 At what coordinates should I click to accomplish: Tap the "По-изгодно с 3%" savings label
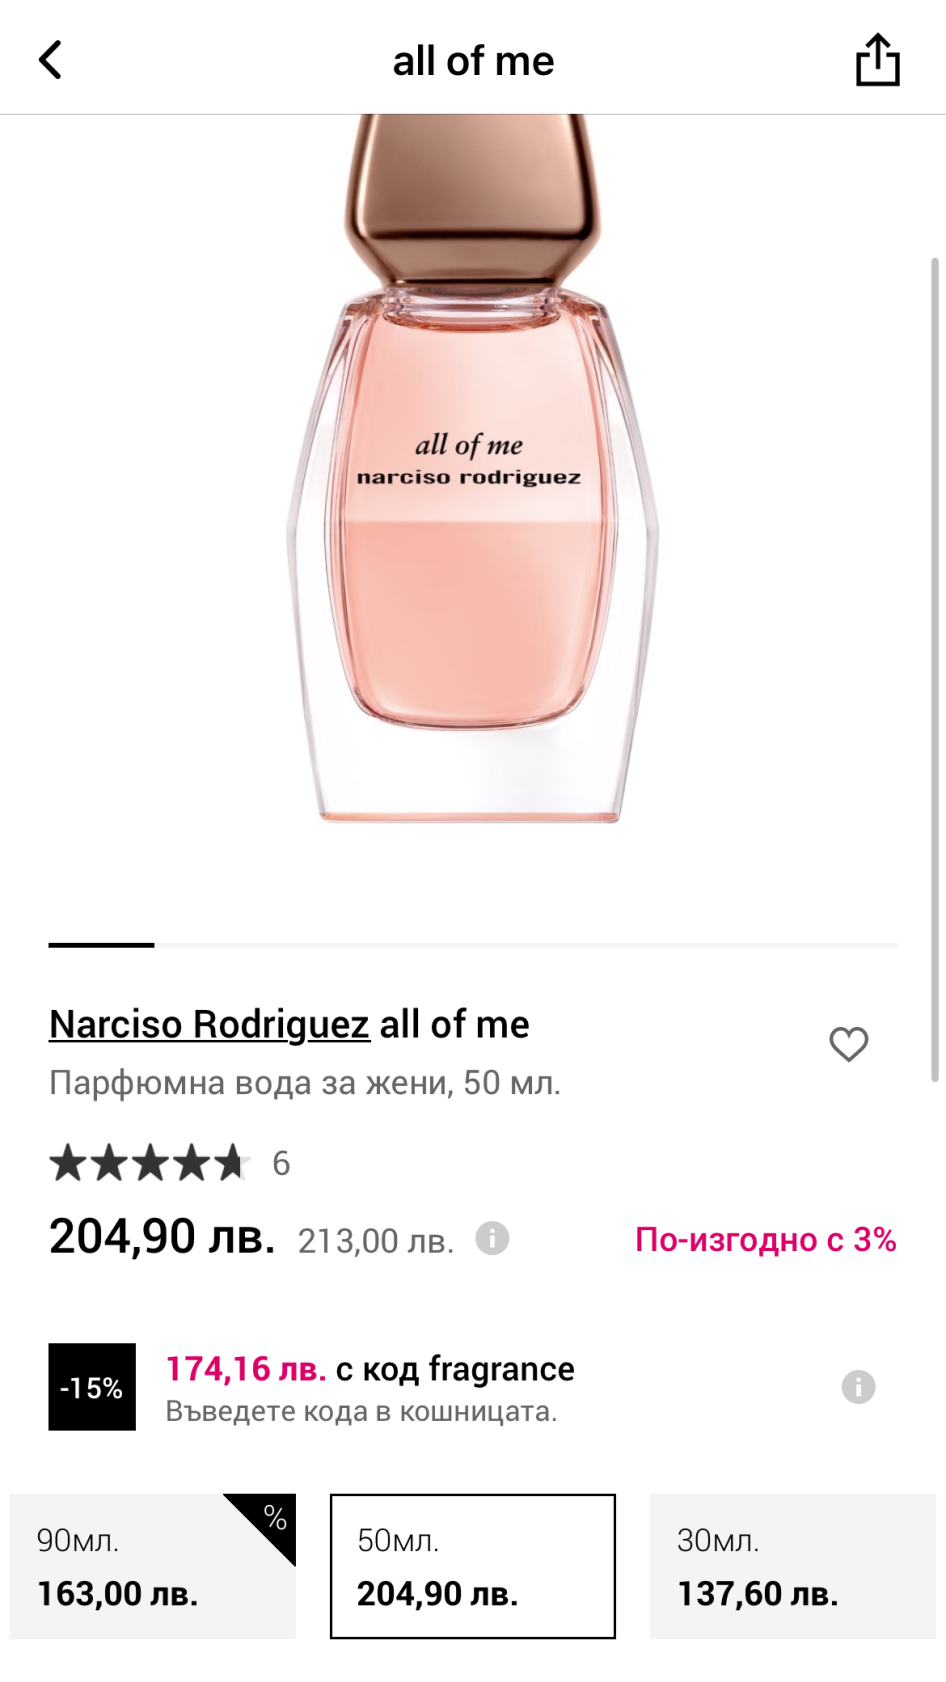(x=765, y=1240)
